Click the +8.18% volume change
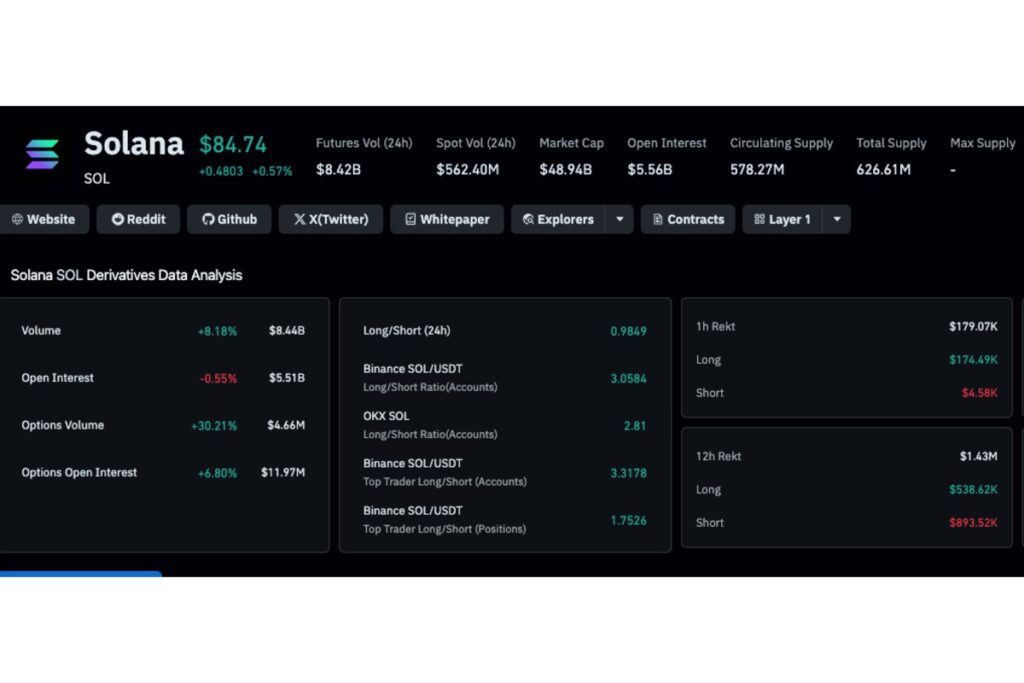The width and height of the screenshot is (1024, 683). (x=217, y=331)
